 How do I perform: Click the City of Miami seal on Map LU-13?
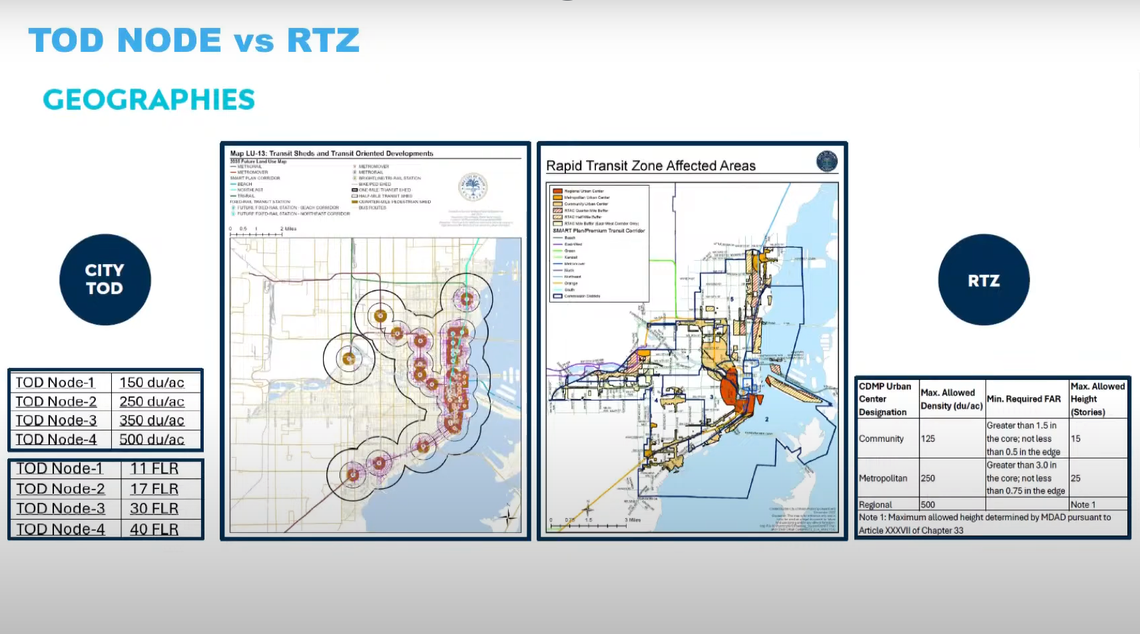tap(474, 185)
